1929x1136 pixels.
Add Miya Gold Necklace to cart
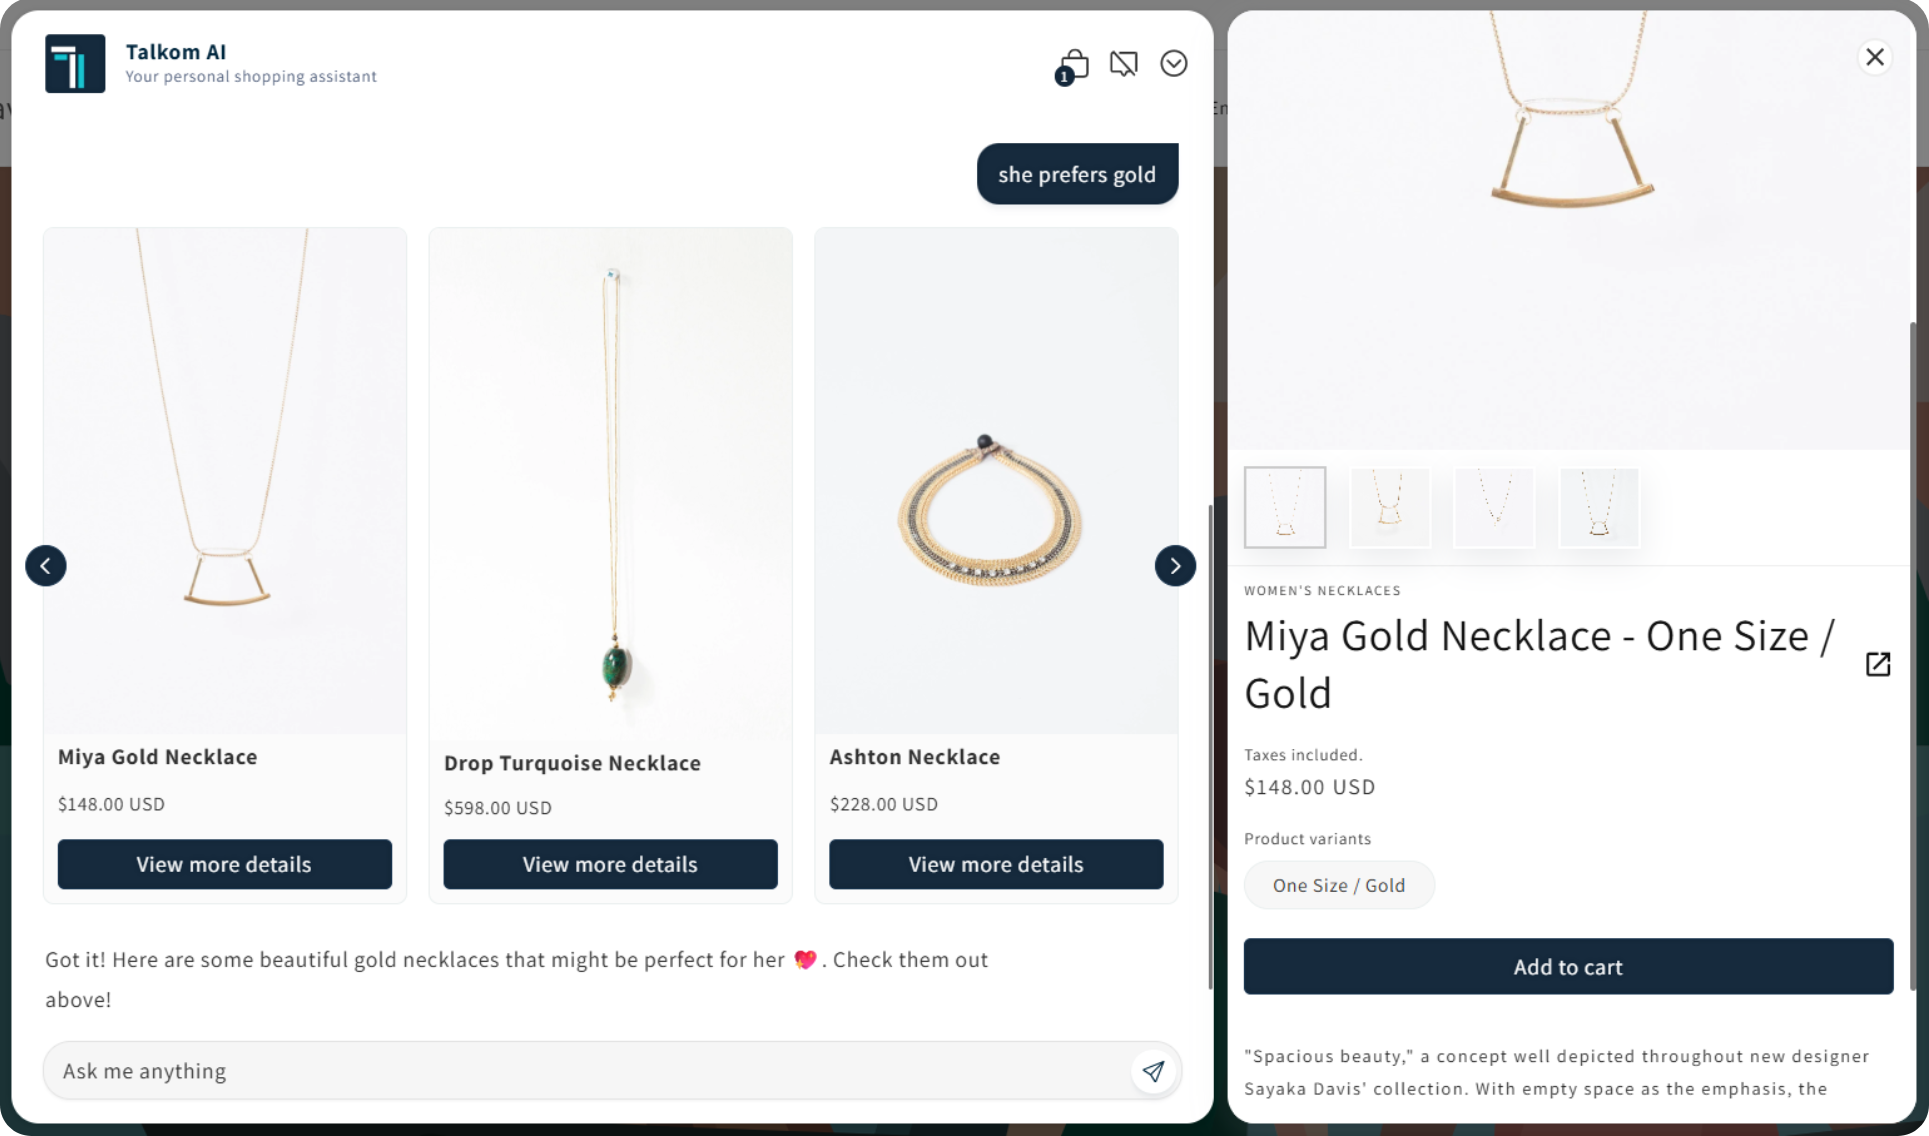(x=1567, y=967)
